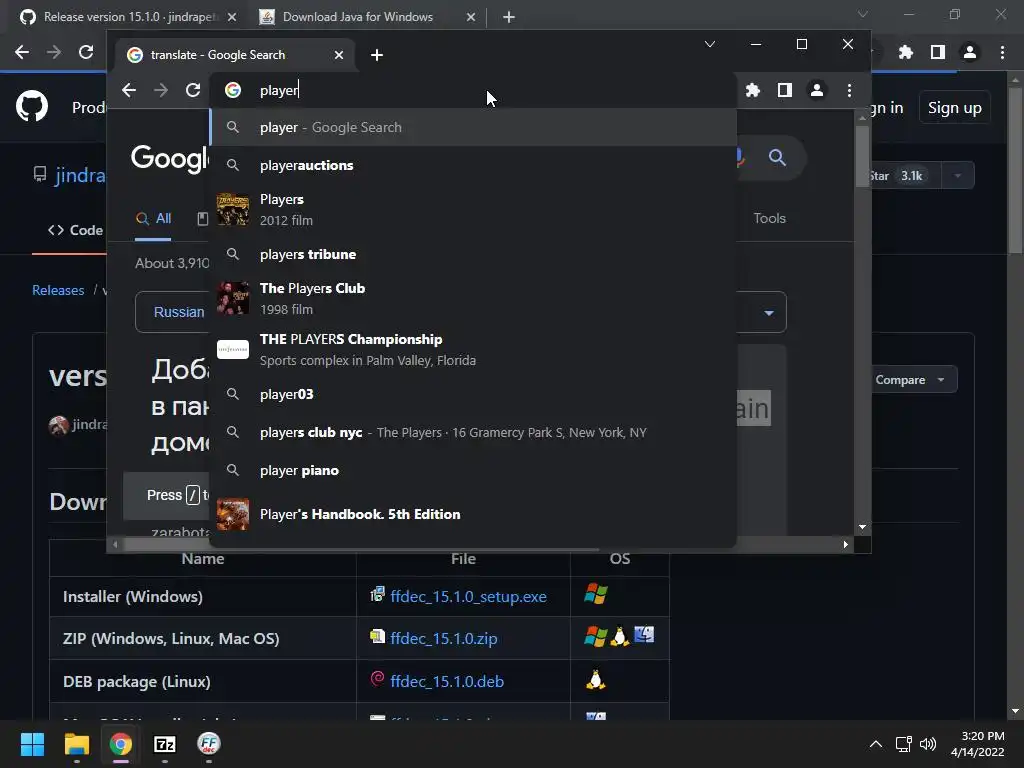Open the three-dot menu in the background window

tap(1002, 52)
